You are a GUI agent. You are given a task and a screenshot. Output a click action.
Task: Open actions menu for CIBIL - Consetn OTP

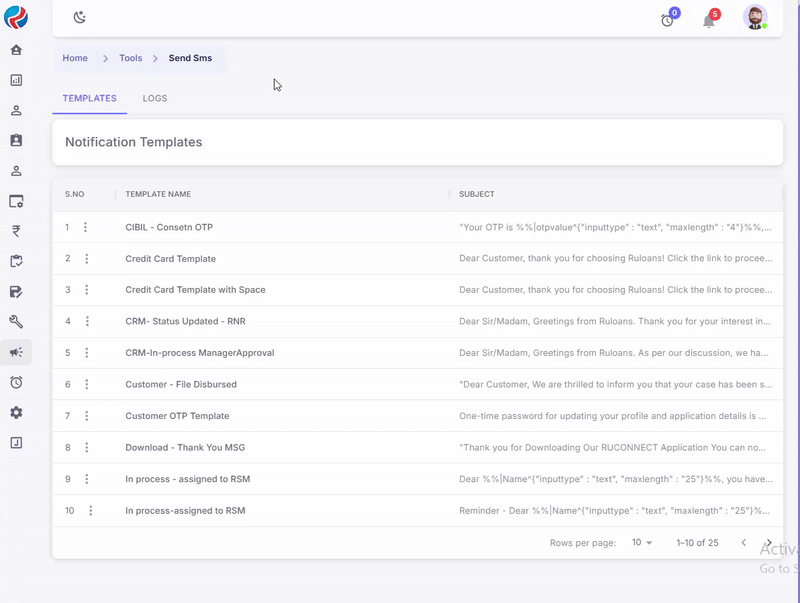coord(86,228)
